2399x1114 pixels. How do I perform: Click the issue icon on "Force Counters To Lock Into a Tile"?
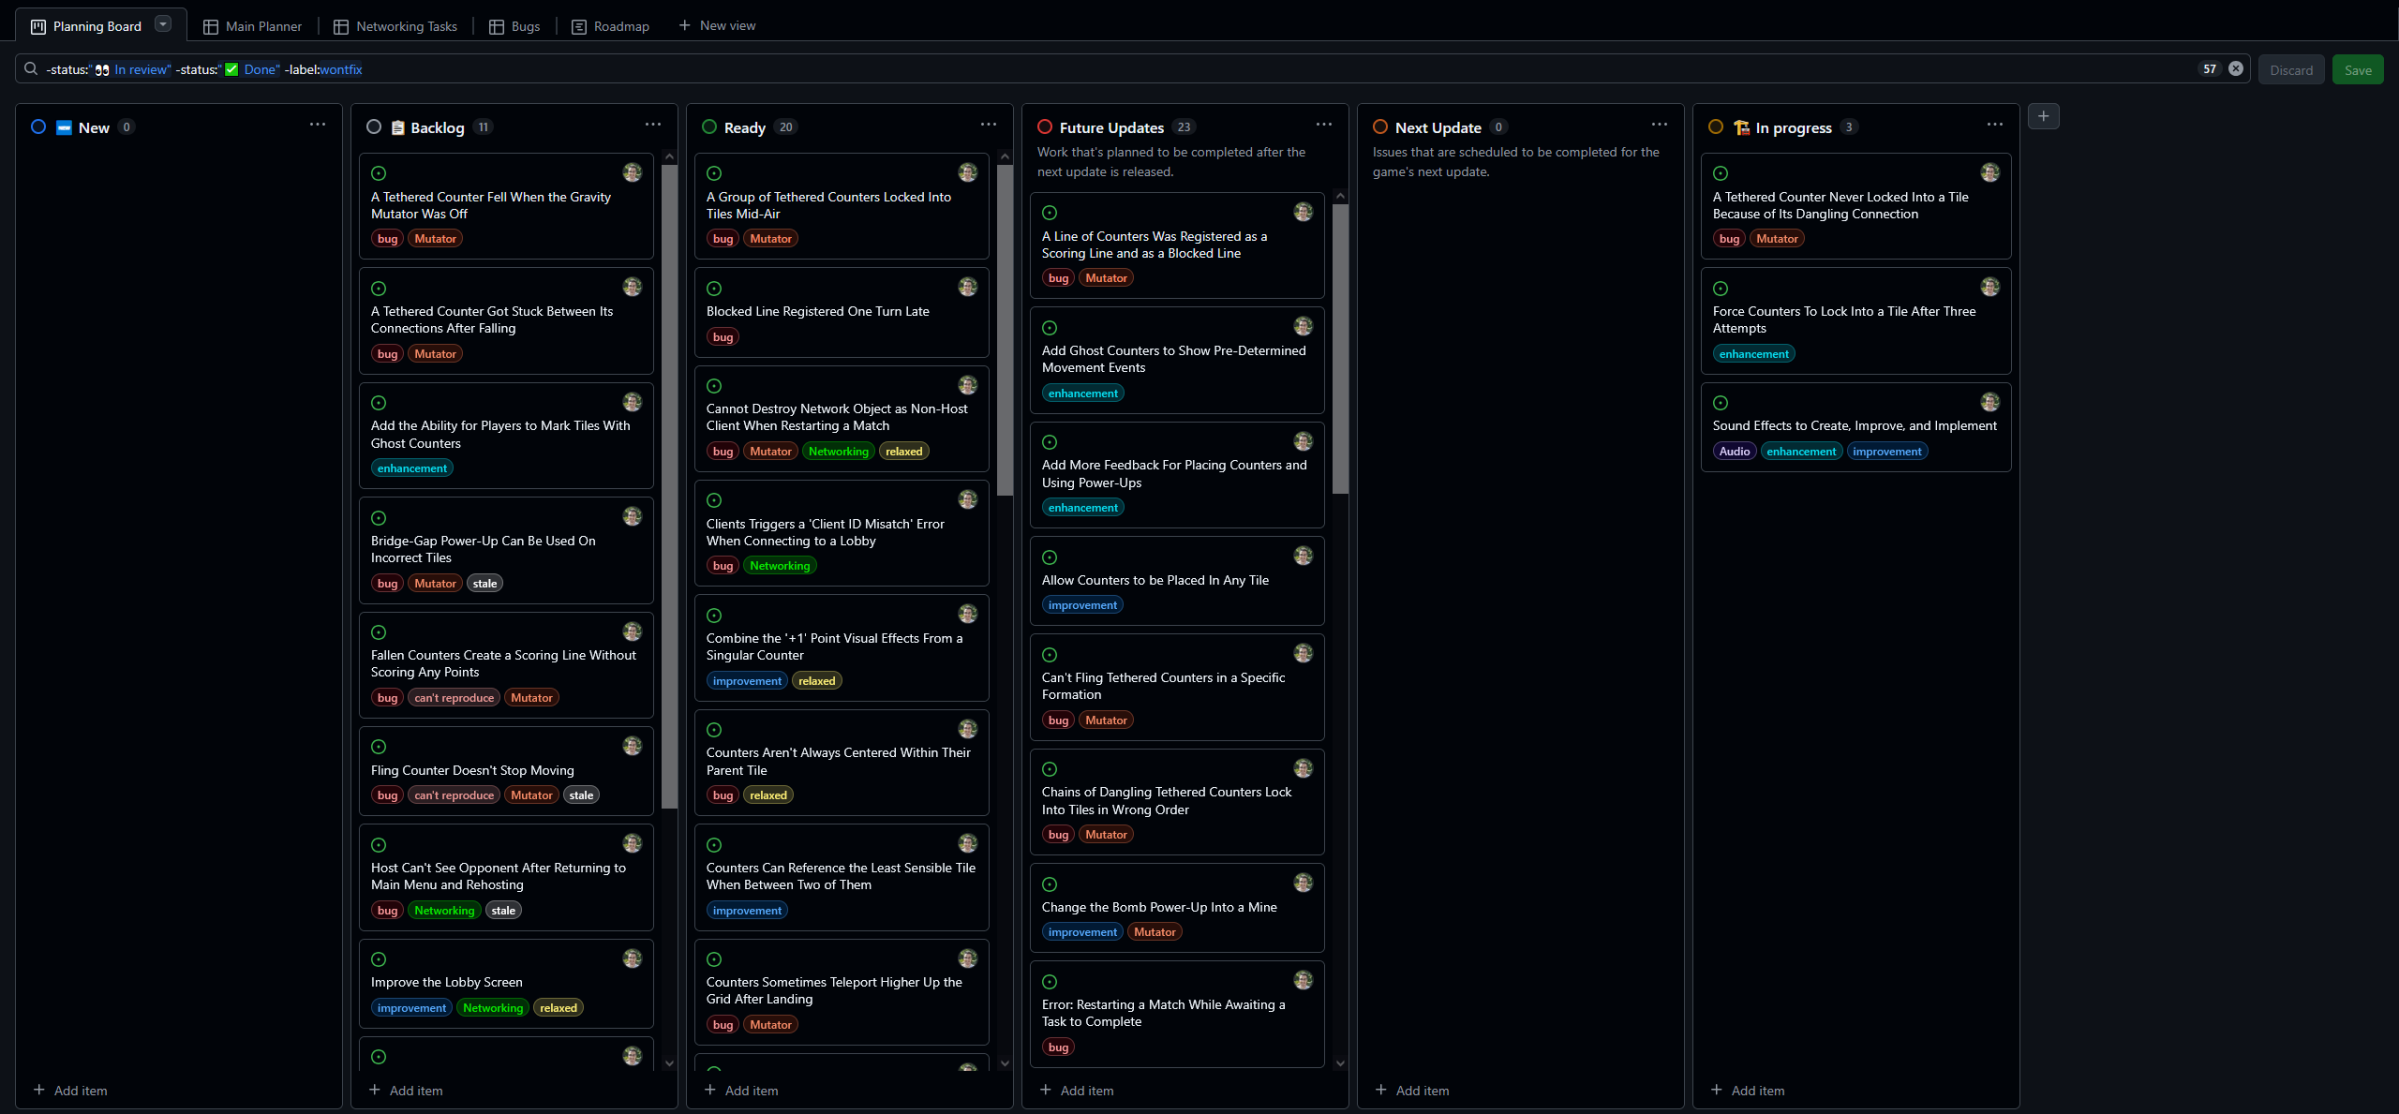point(1720,288)
